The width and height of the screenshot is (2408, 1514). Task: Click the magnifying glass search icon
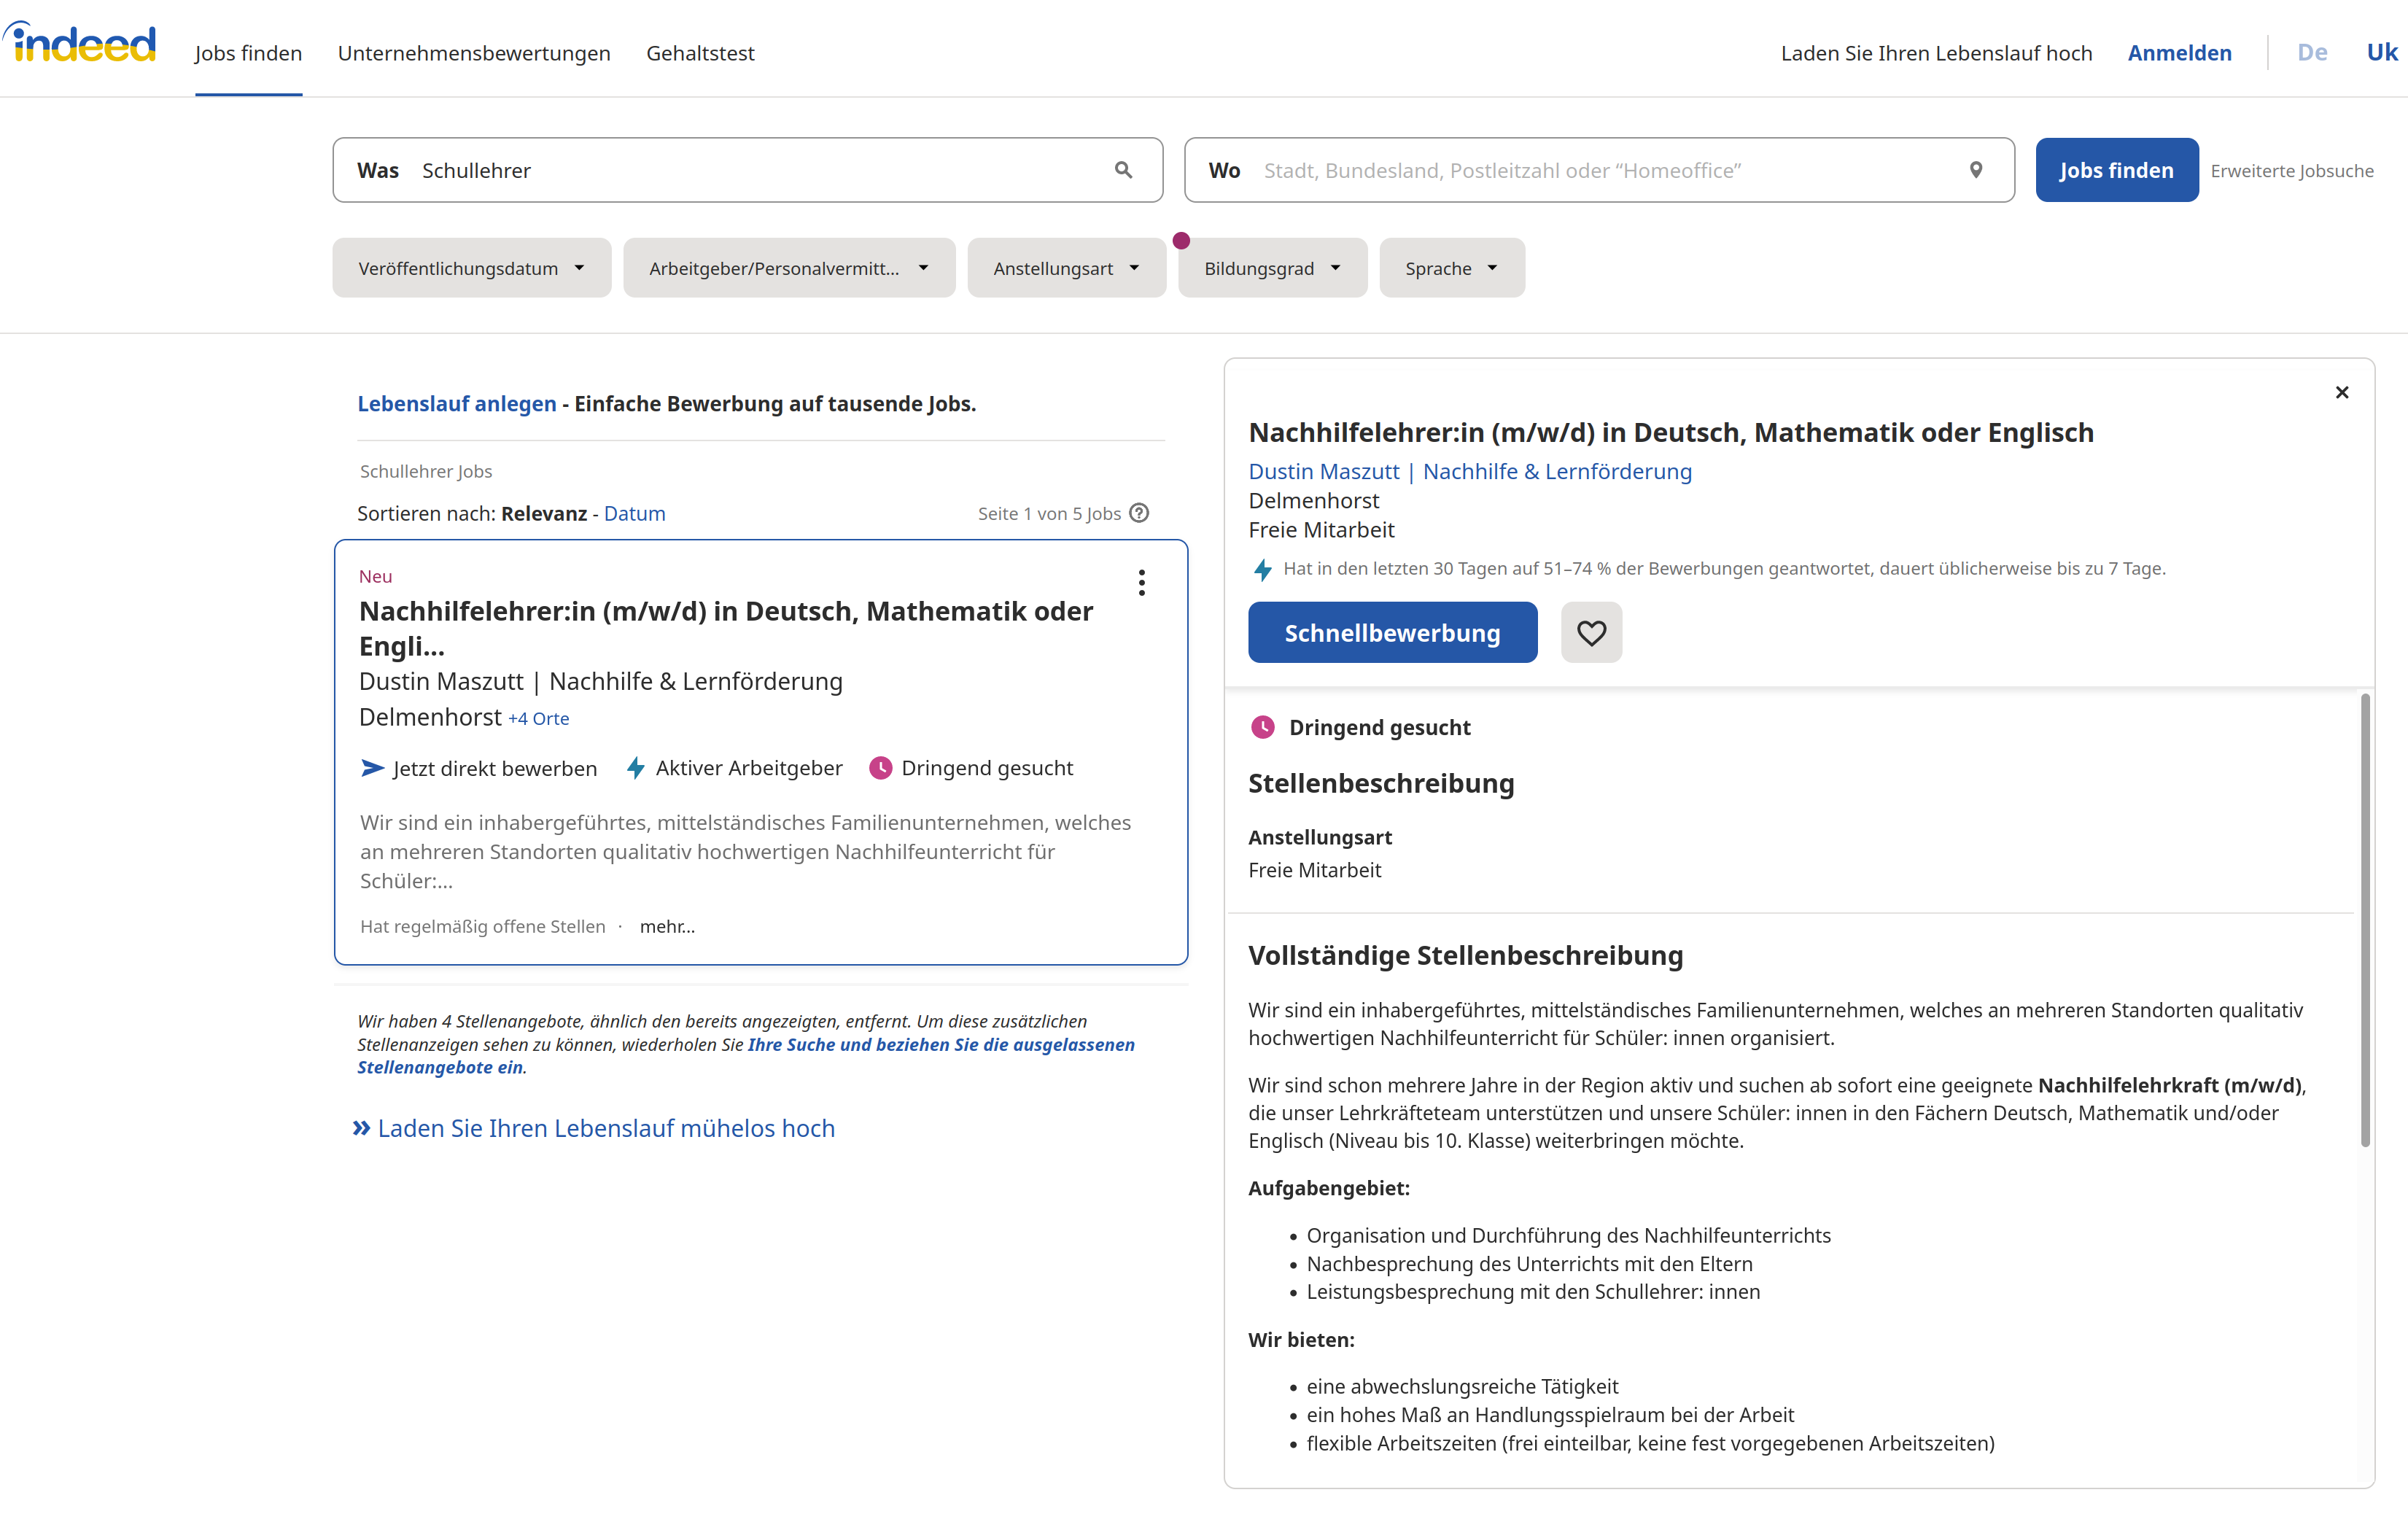click(x=1123, y=170)
